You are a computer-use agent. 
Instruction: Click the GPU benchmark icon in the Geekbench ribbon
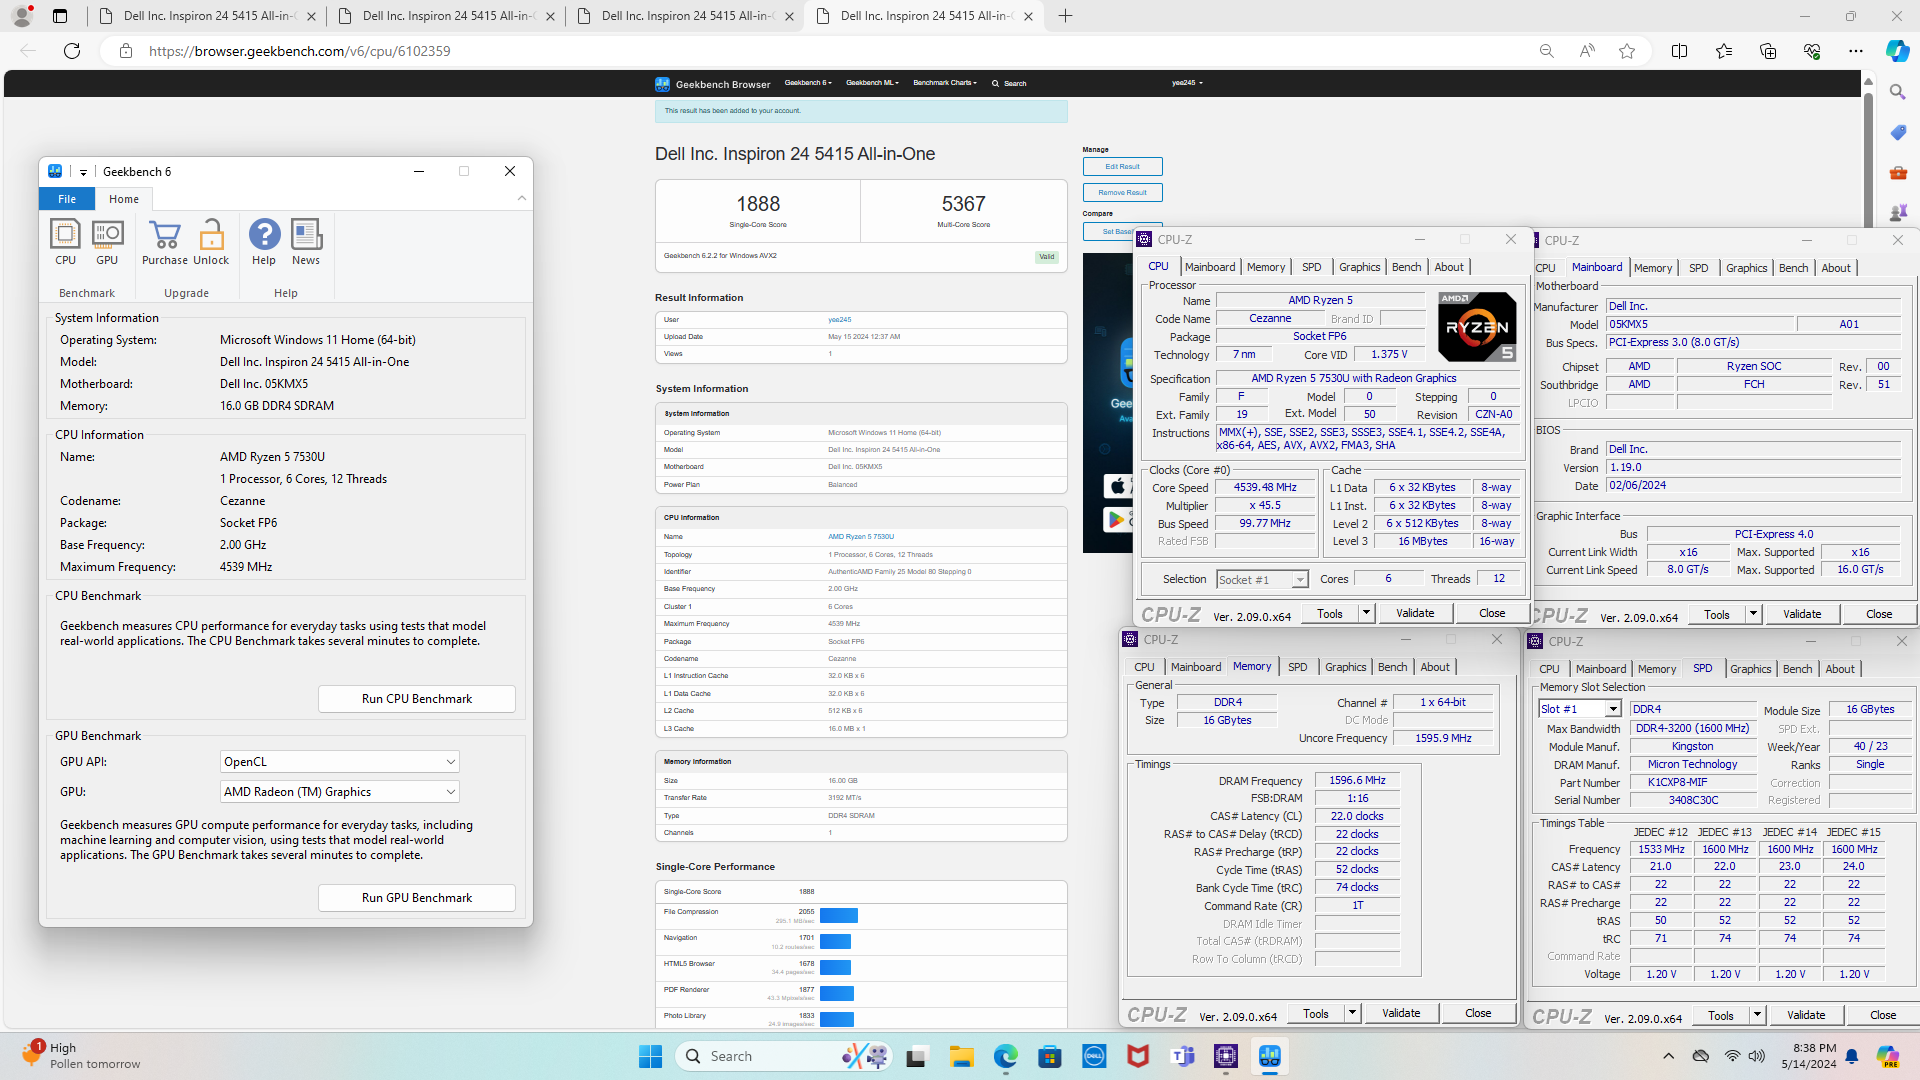pos(107,243)
